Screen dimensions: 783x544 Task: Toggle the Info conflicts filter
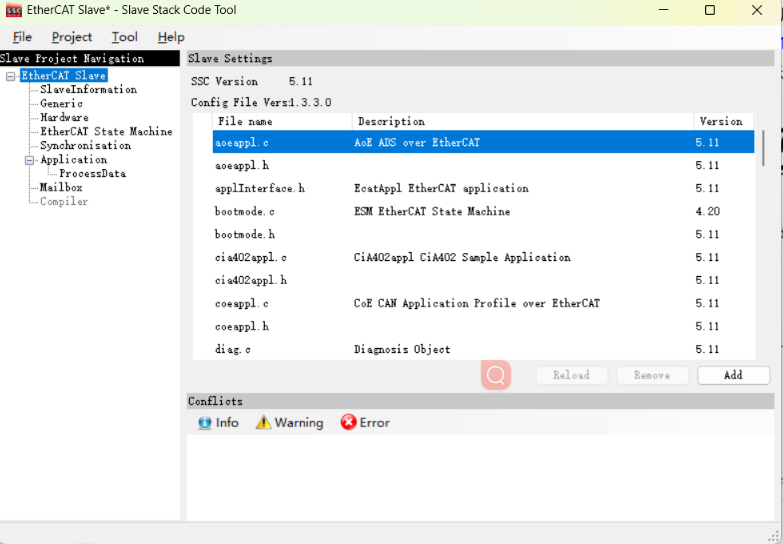click(218, 423)
